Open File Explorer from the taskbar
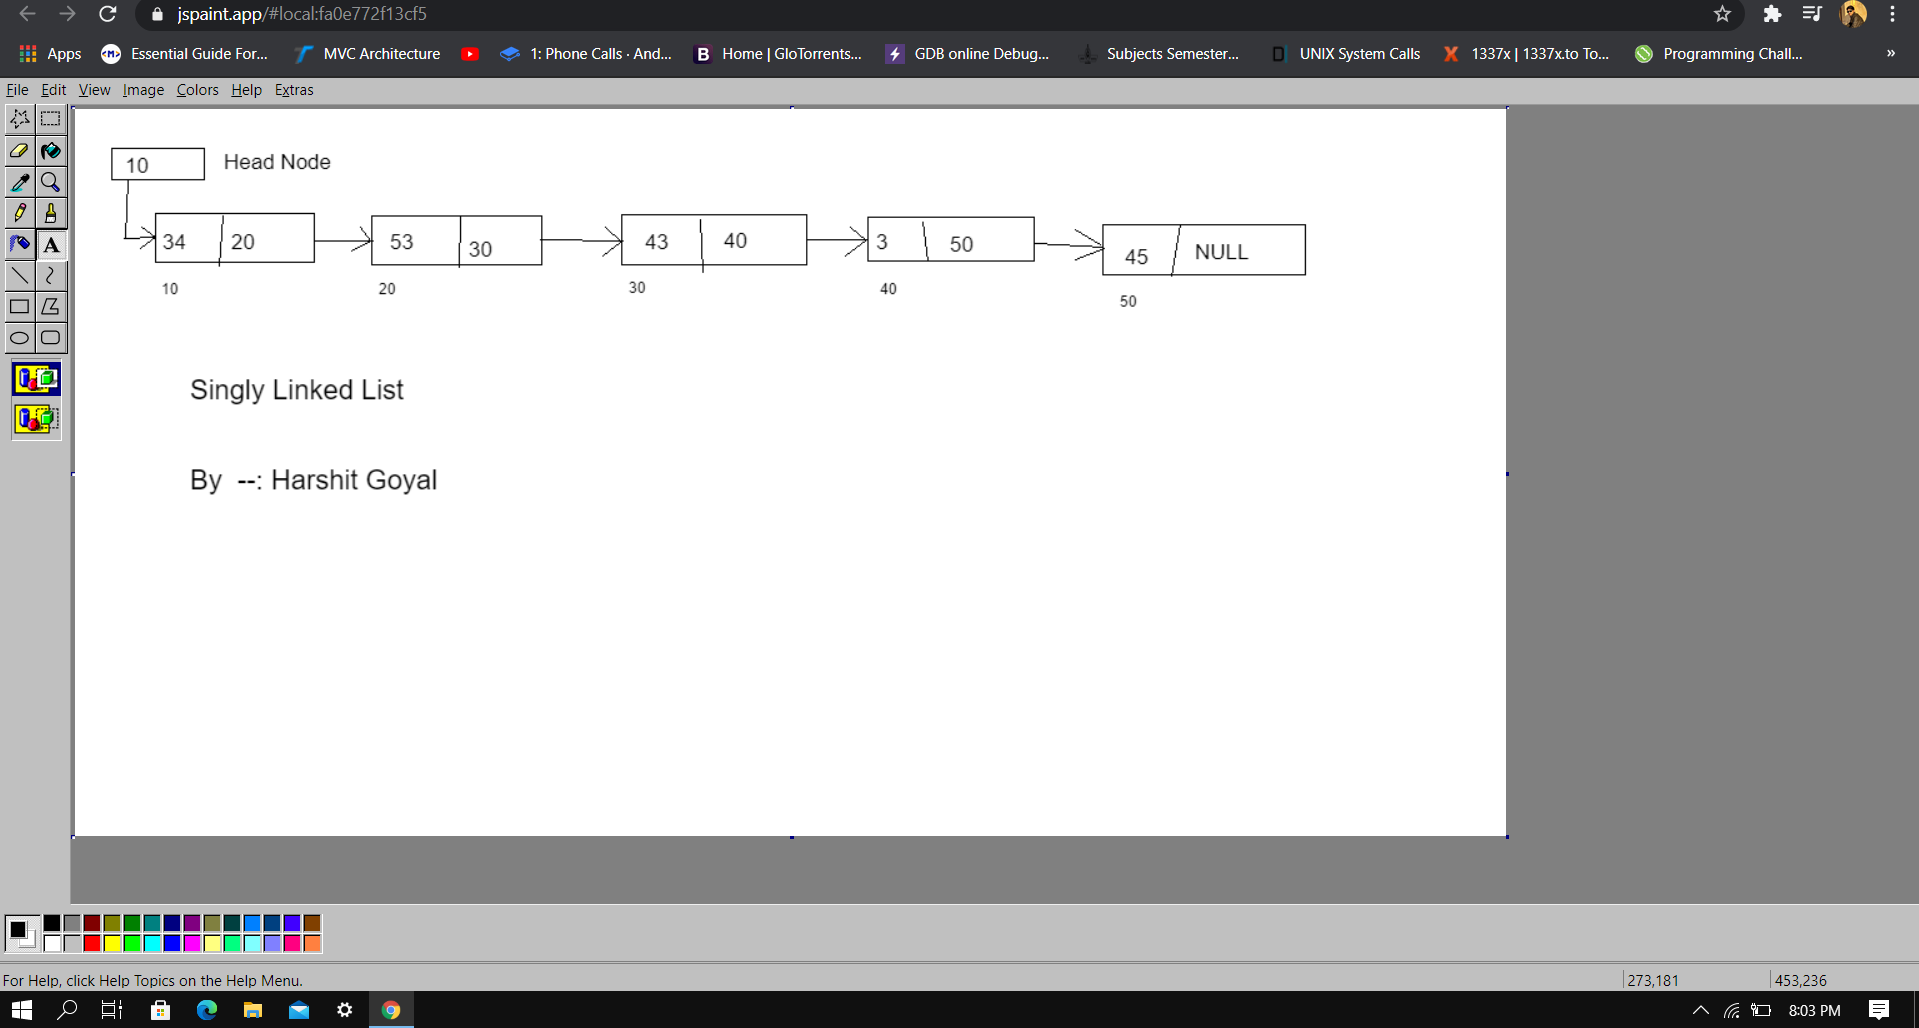The height and width of the screenshot is (1028, 1919). click(253, 1010)
